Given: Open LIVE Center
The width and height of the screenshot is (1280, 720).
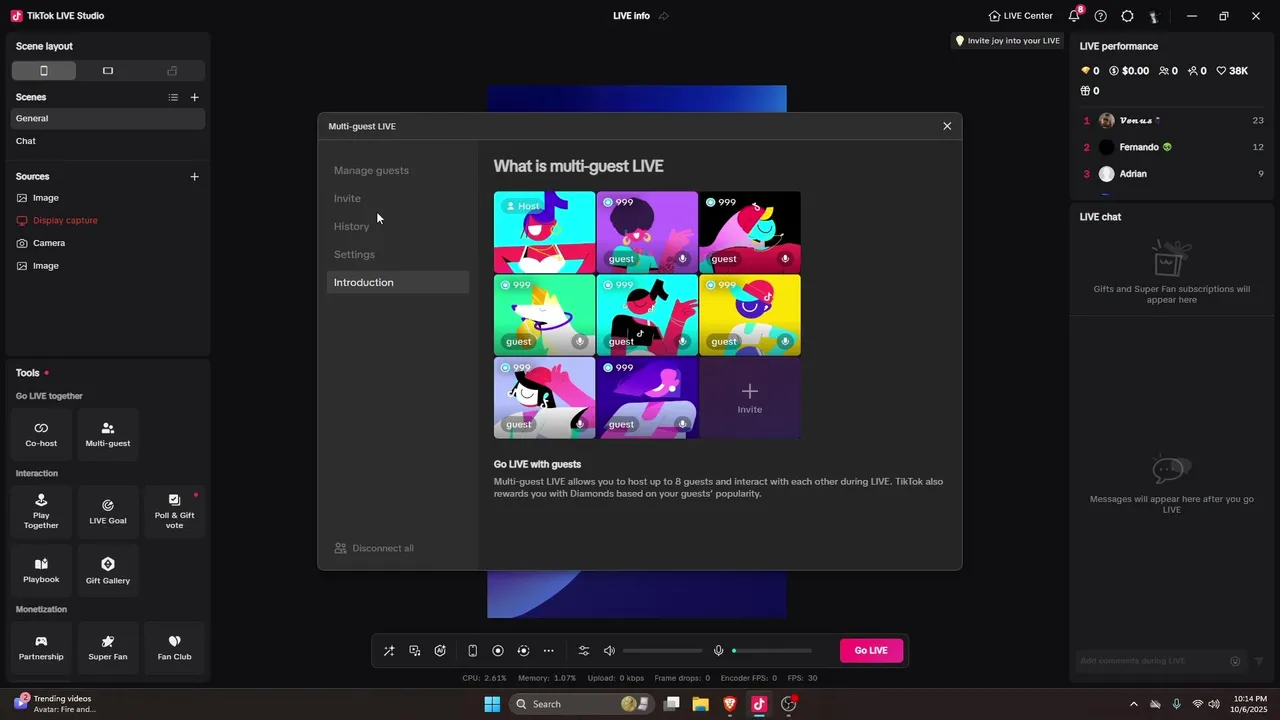Looking at the screenshot, I should click(1020, 16).
